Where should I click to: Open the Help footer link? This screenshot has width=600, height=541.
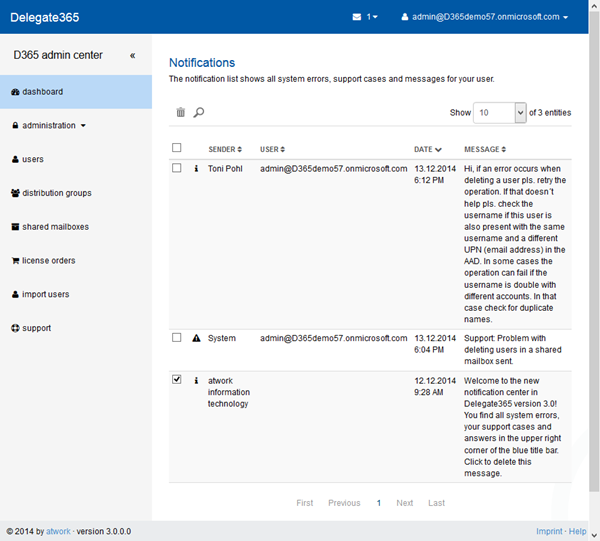pos(577,531)
